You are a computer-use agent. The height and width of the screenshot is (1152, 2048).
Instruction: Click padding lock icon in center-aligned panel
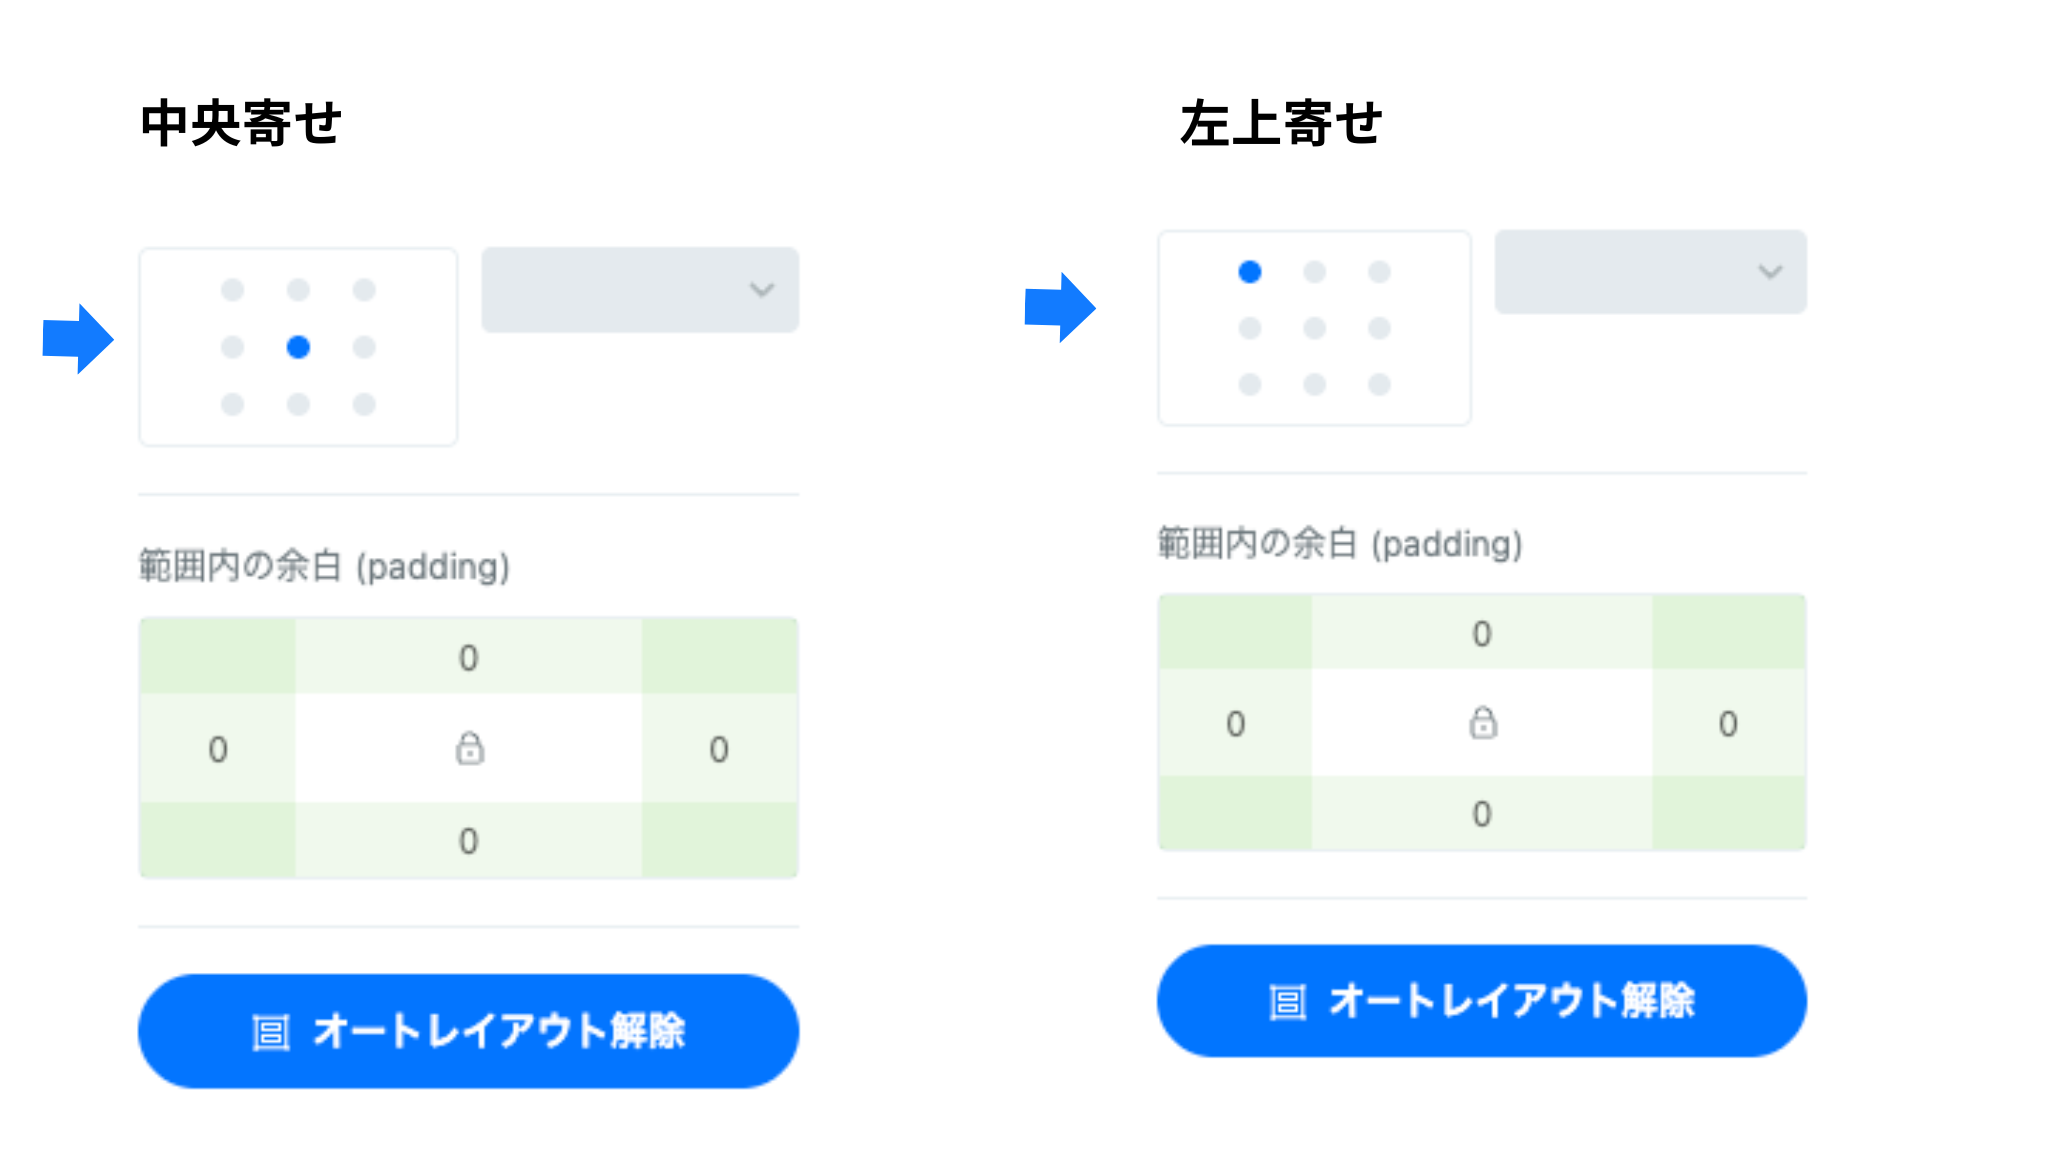tap(469, 748)
